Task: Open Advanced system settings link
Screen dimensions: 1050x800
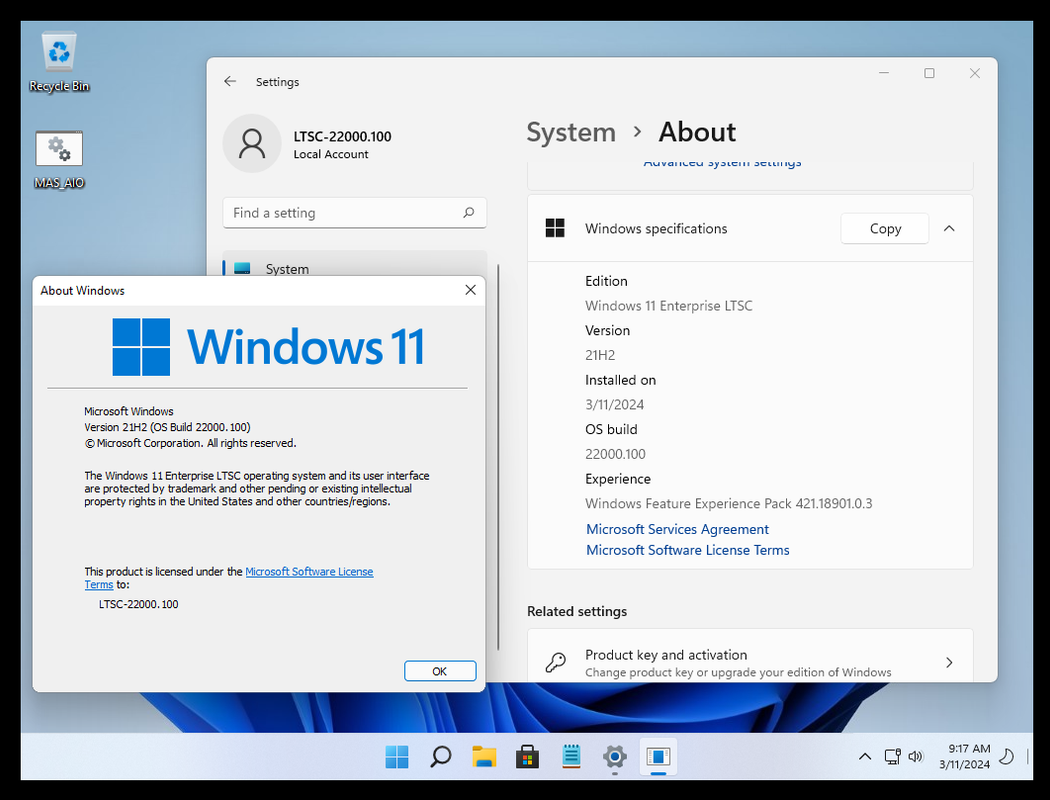Action: [722, 163]
